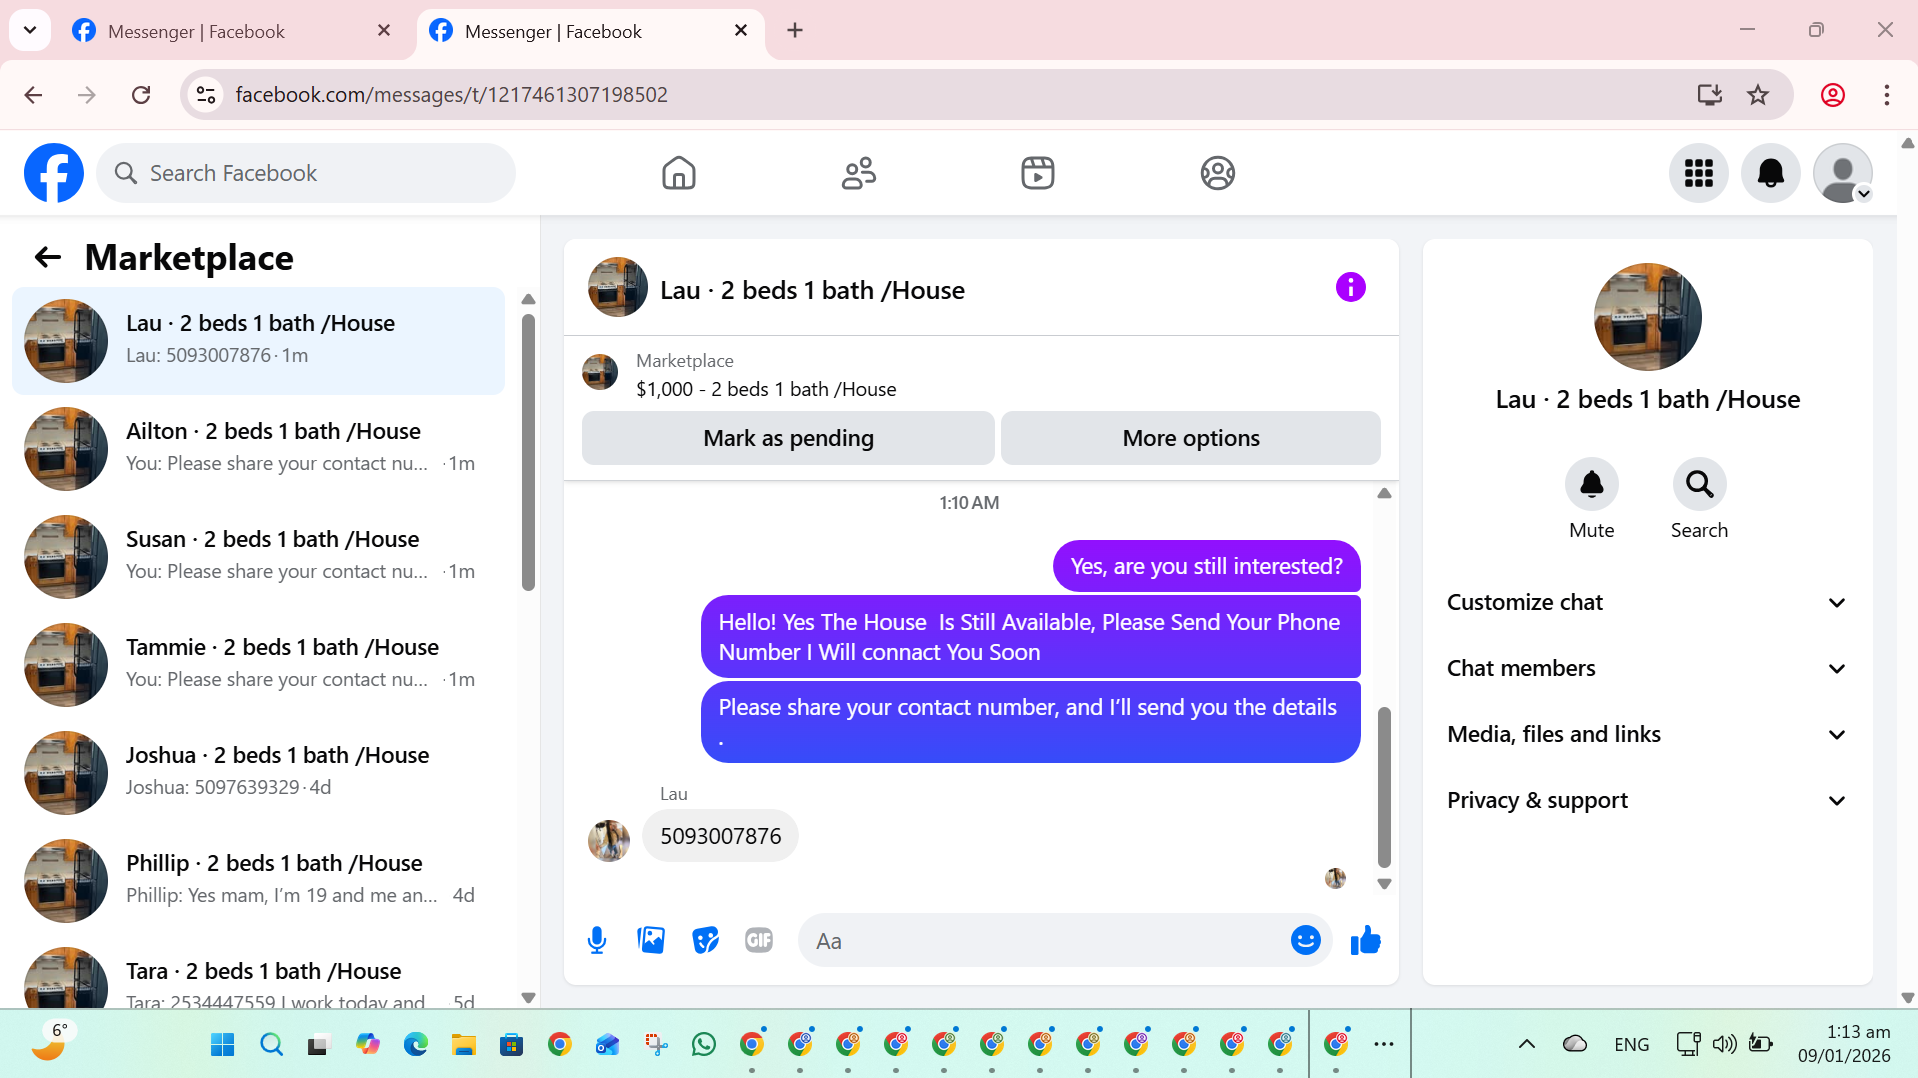The width and height of the screenshot is (1918, 1078).
Task: Expand Privacy & support section
Action: point(1647,800)
